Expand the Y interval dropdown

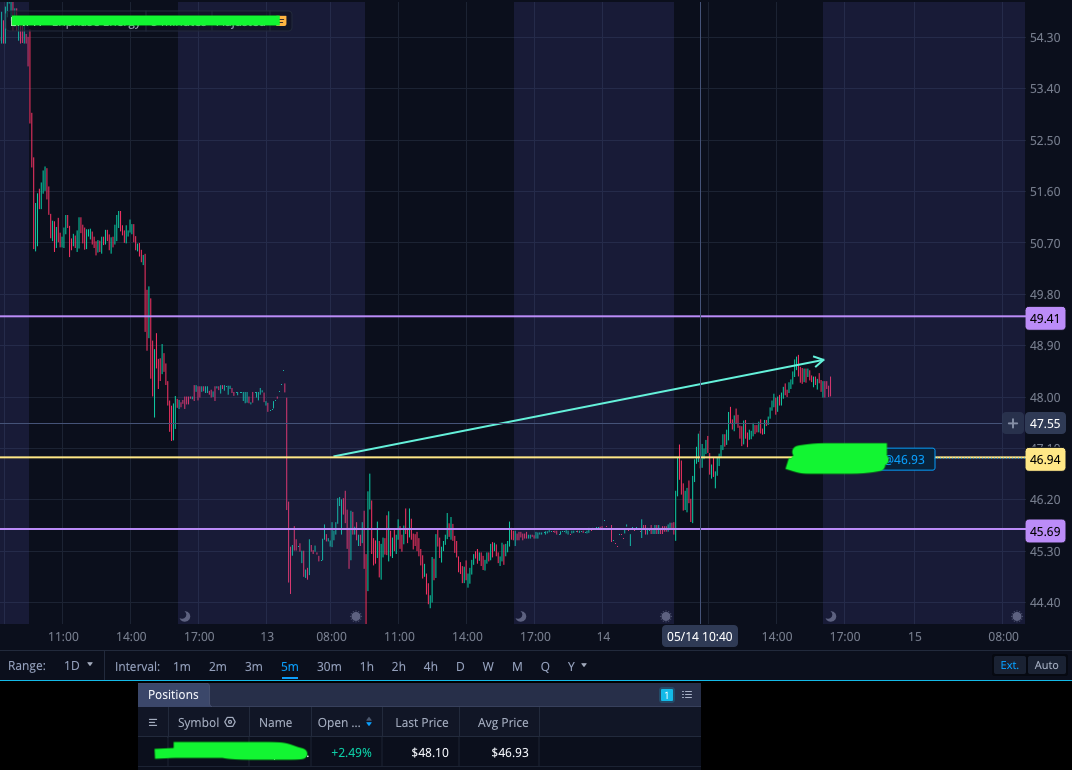pos(577,666)
